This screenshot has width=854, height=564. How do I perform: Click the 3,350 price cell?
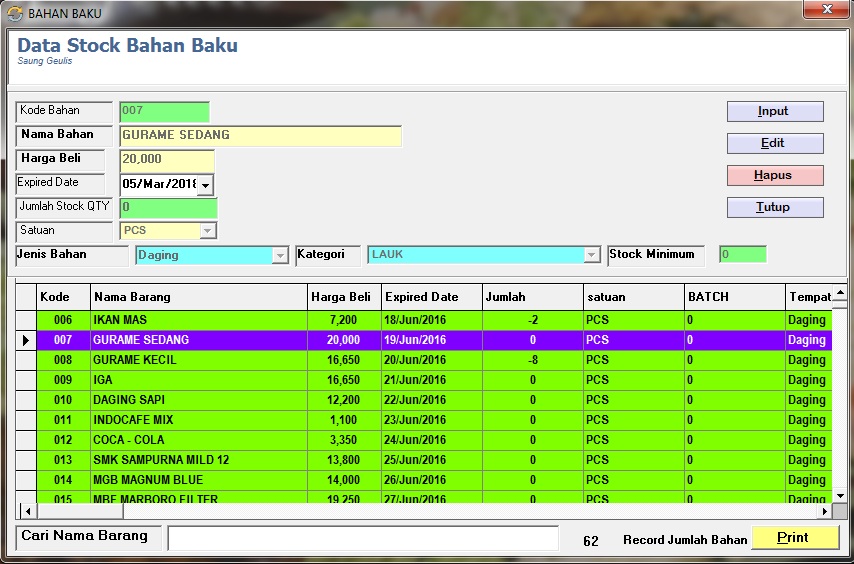click(x=344, y=440)
